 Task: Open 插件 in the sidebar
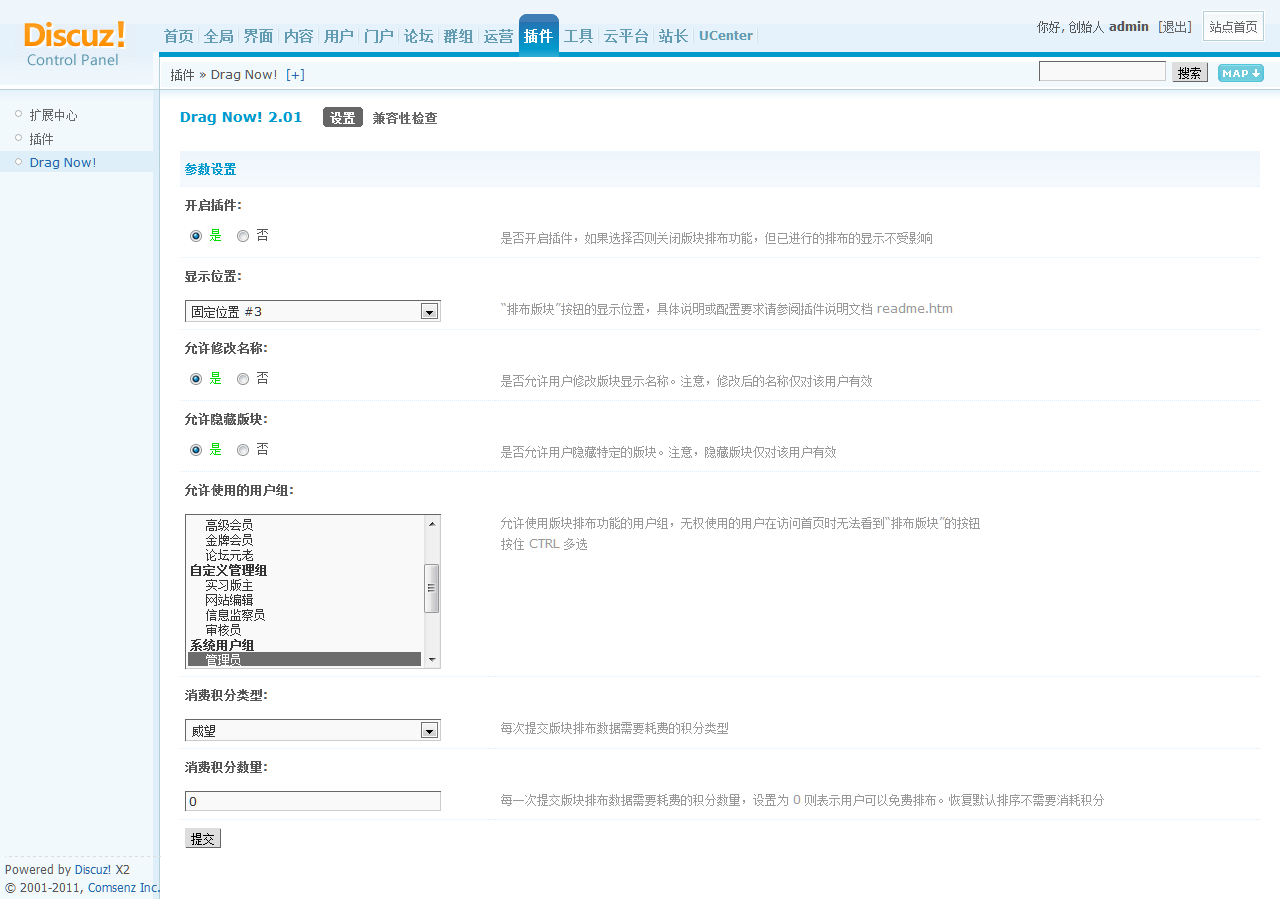click(41, 139)
